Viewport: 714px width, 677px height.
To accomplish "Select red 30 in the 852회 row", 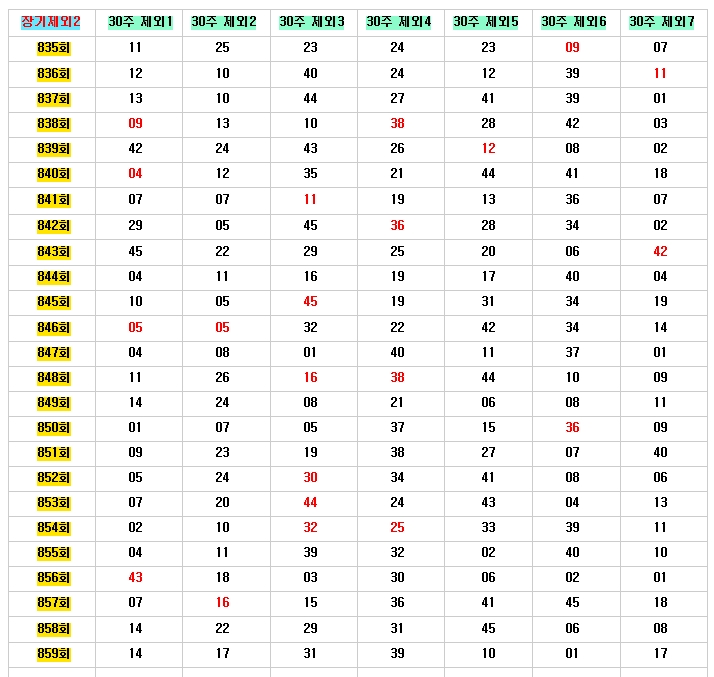I will (x=310, y=478).
